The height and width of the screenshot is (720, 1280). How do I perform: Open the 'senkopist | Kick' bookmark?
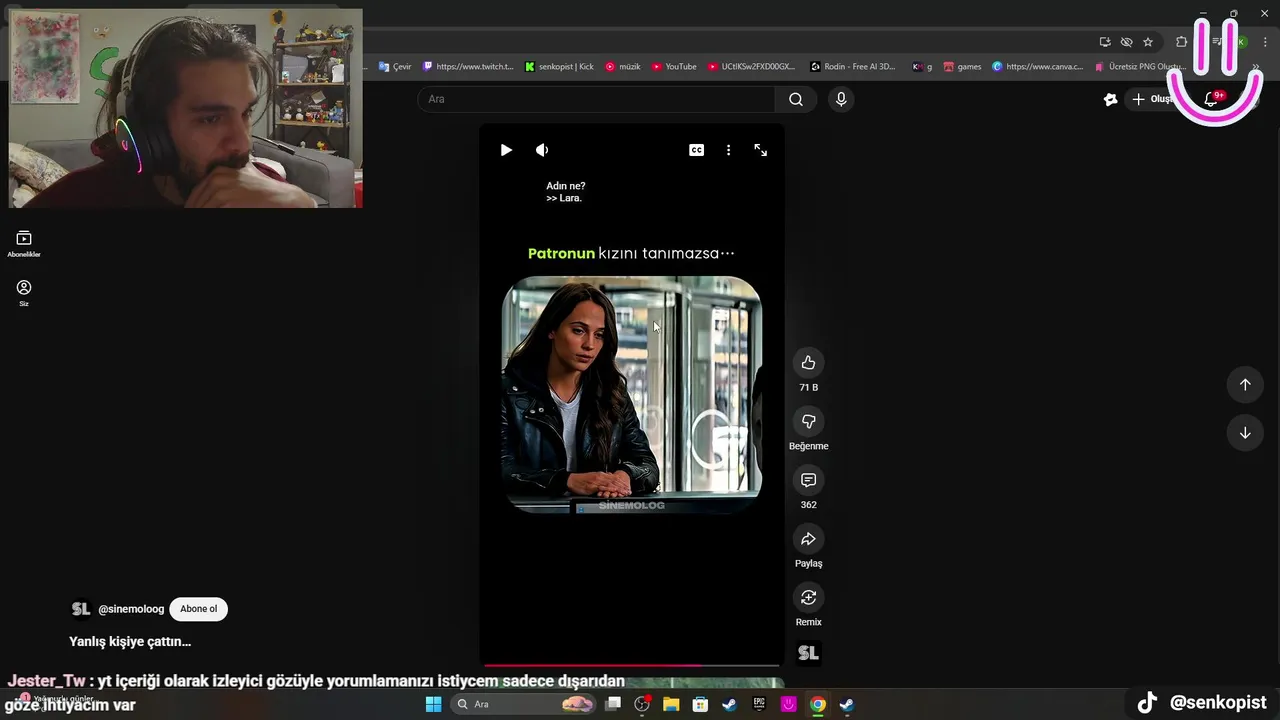pyautogui.click(x=559, y=67)
